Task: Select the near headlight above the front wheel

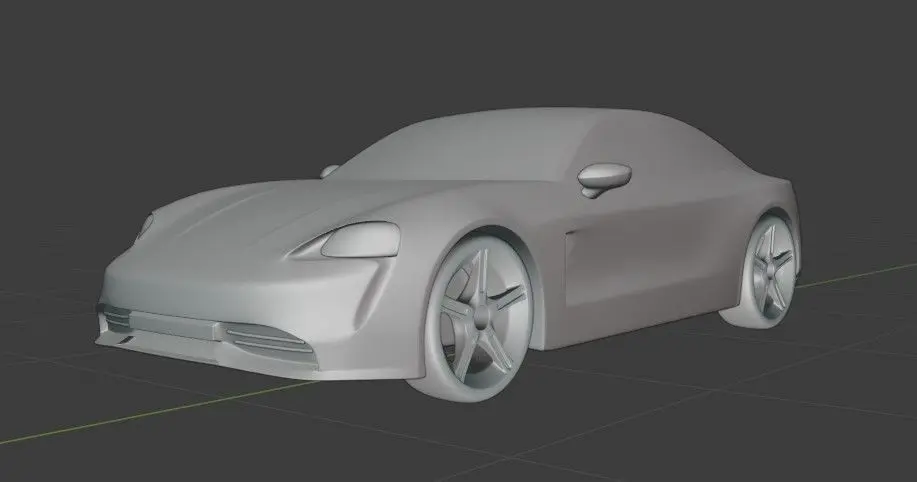Action: (360, 240)
